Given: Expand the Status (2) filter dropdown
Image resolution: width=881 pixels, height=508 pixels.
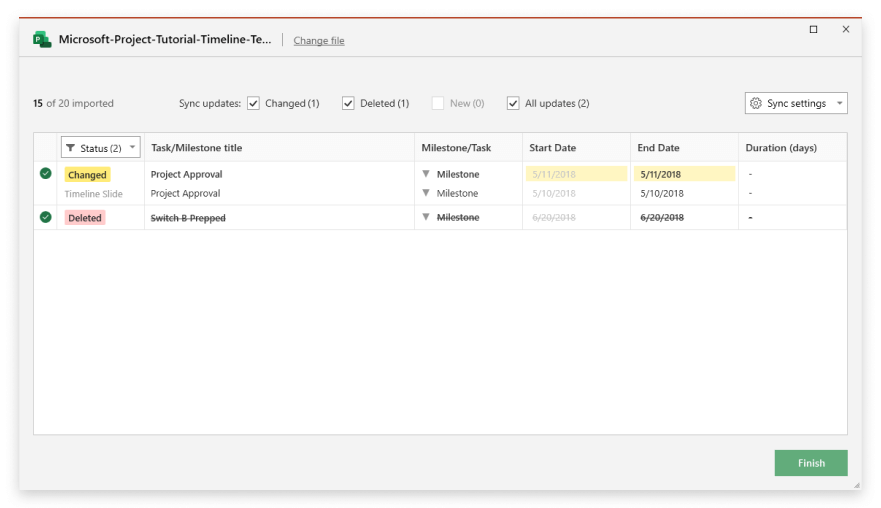Looking at the screenshot, I should (132, 148).
